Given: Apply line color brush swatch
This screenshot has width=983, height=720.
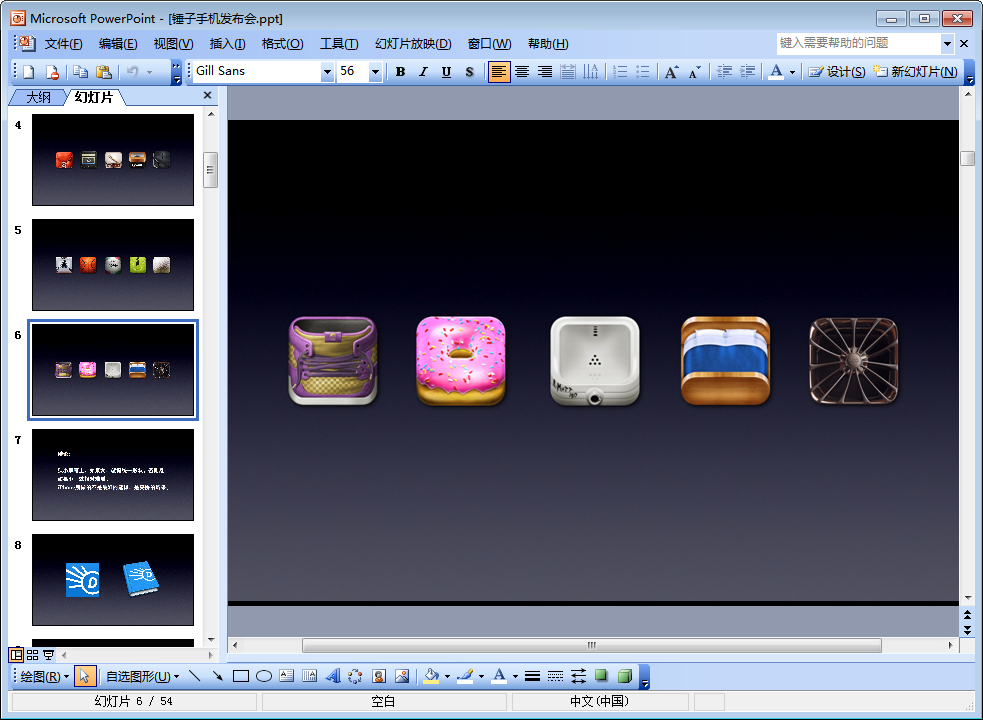Looking at the screenshot, I should click(465, 676).
